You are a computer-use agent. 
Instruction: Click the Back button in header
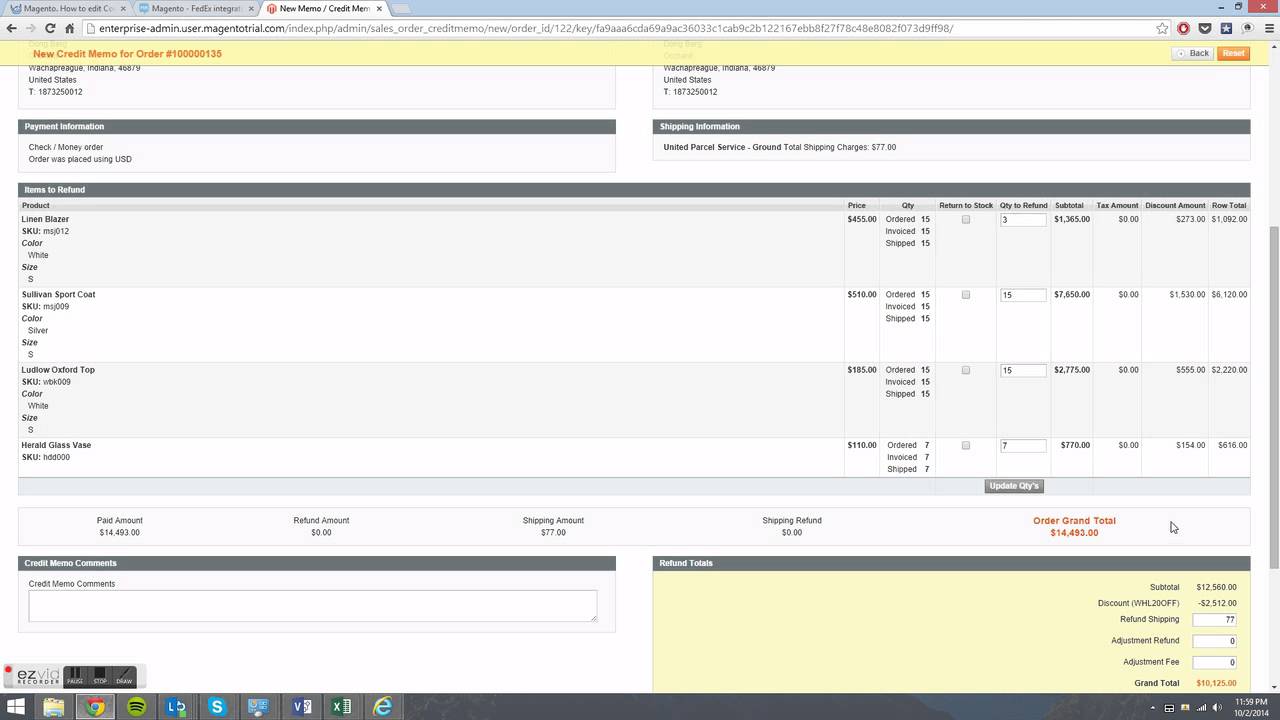click(x=1193, y=53)
